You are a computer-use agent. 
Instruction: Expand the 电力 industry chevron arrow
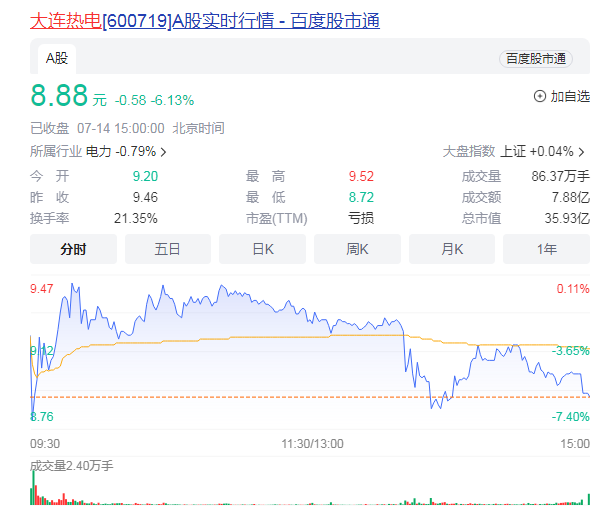[x=163, y=152]
